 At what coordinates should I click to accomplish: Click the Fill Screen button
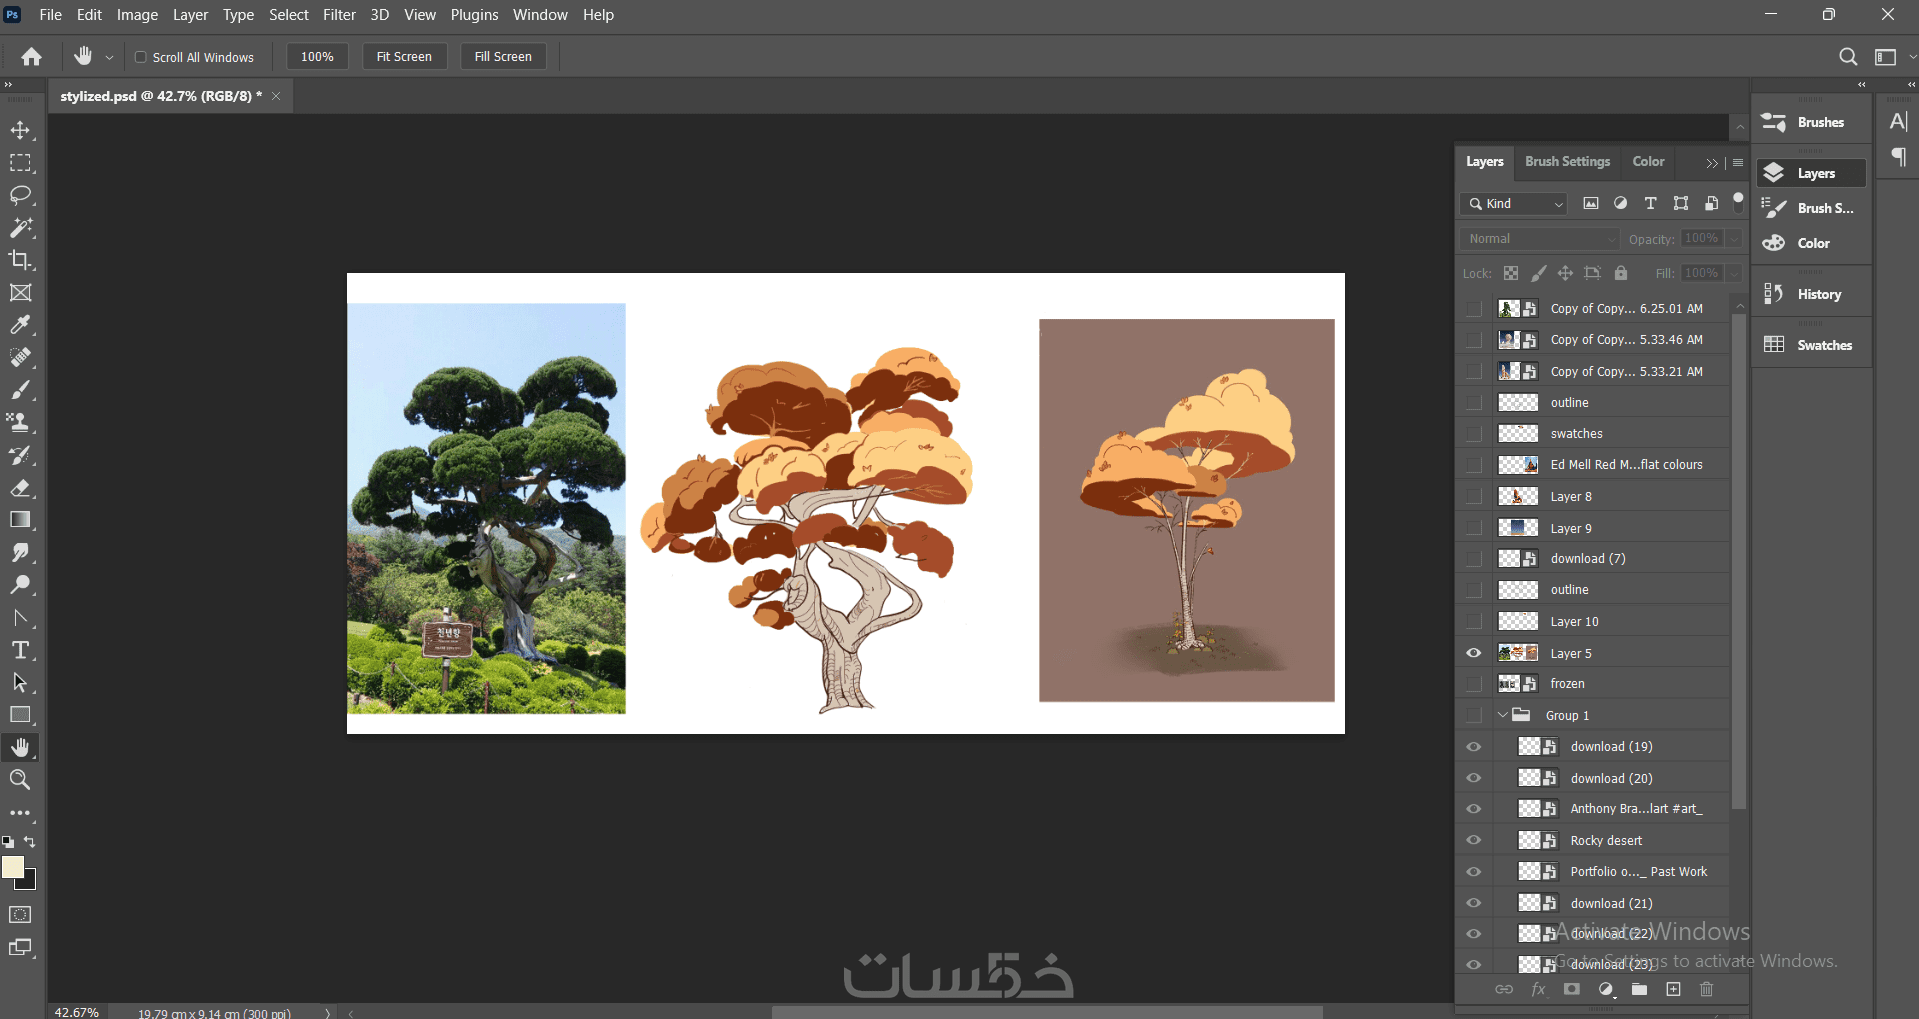tap(503, 57)
